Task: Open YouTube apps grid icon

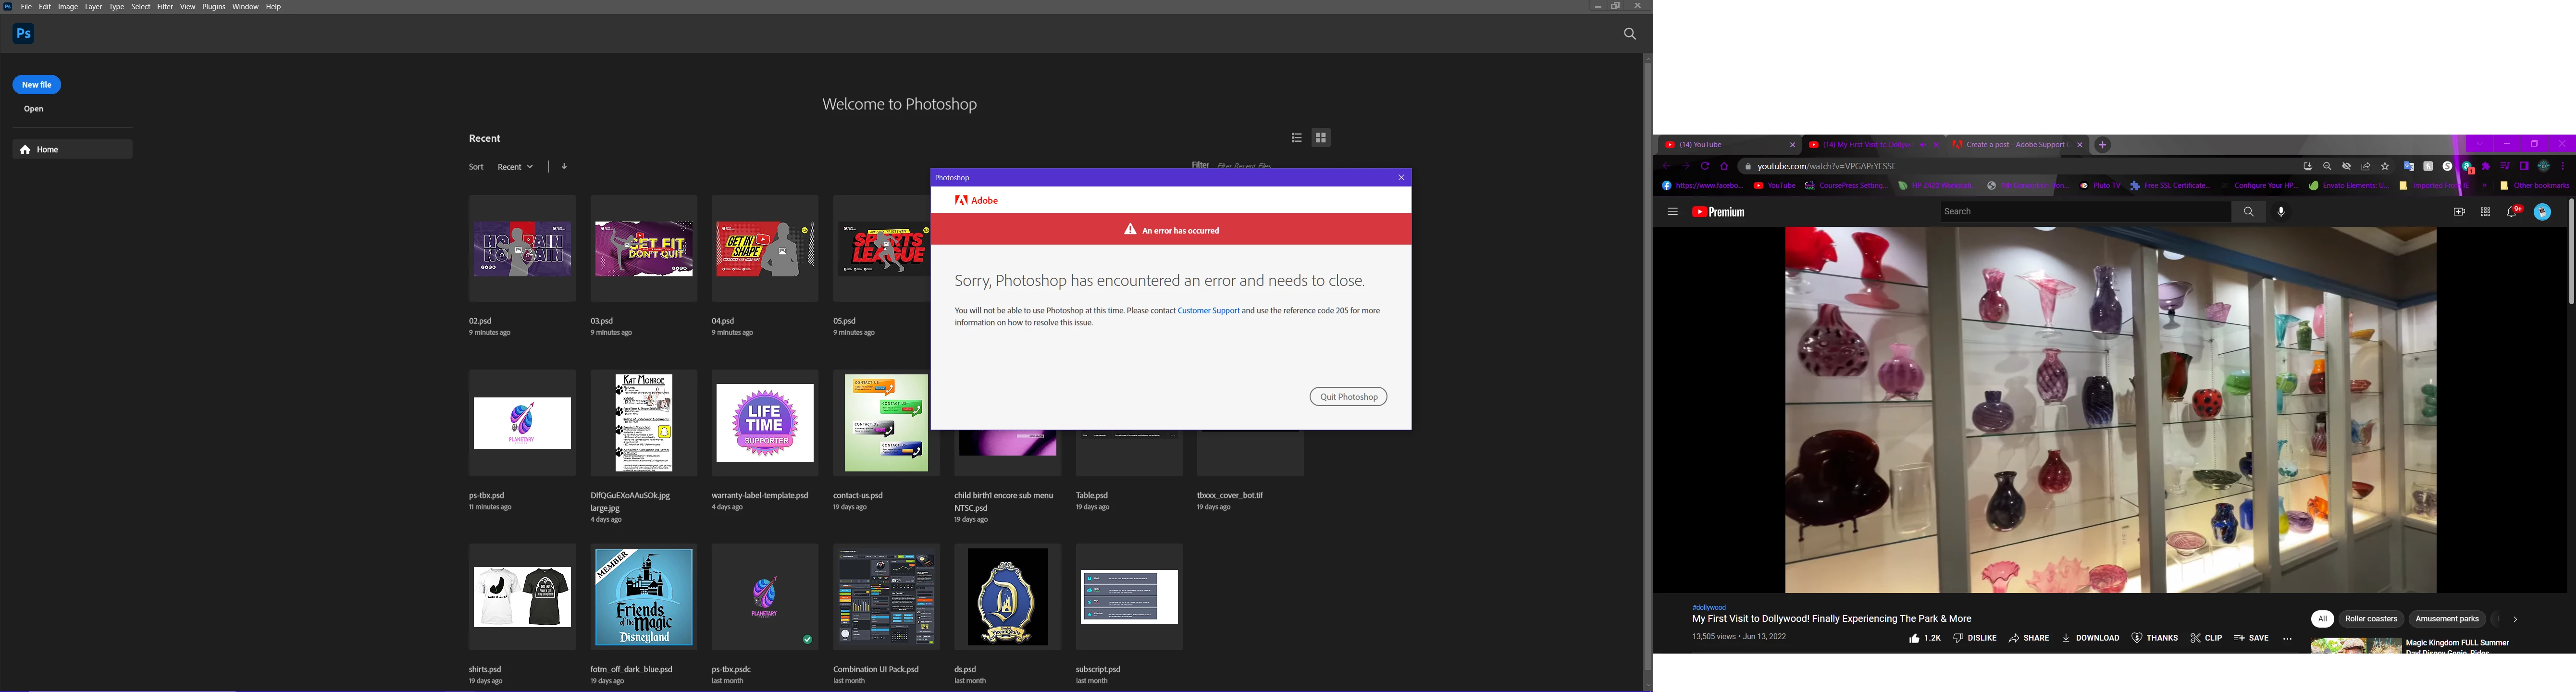Action: click(2485, 212)
